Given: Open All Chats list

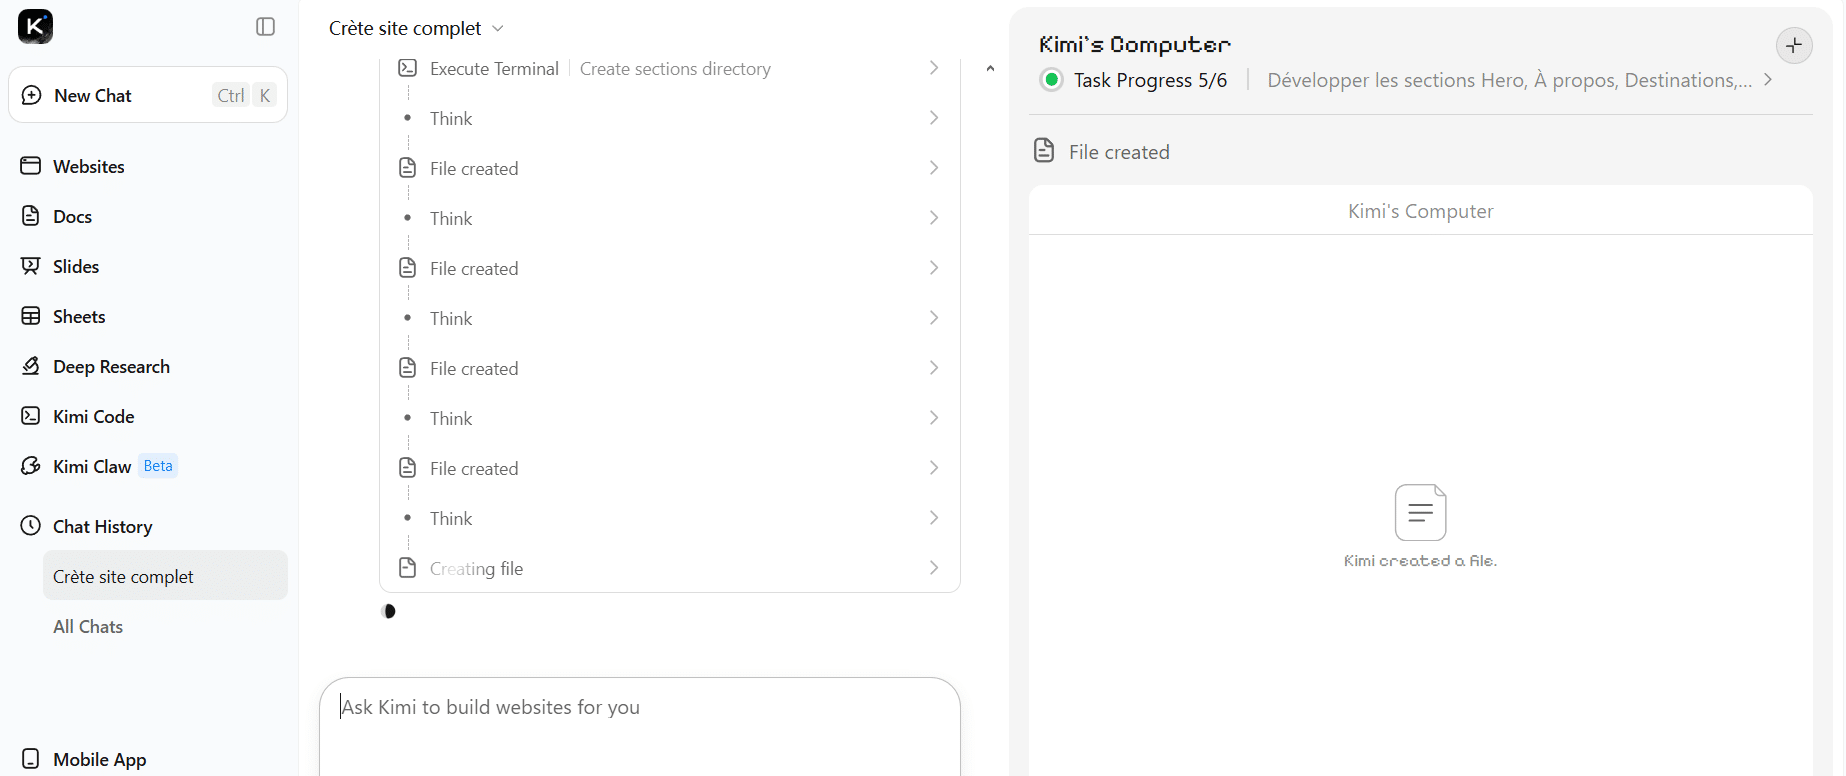Looking at the screenshot, I should coord(88,627).
